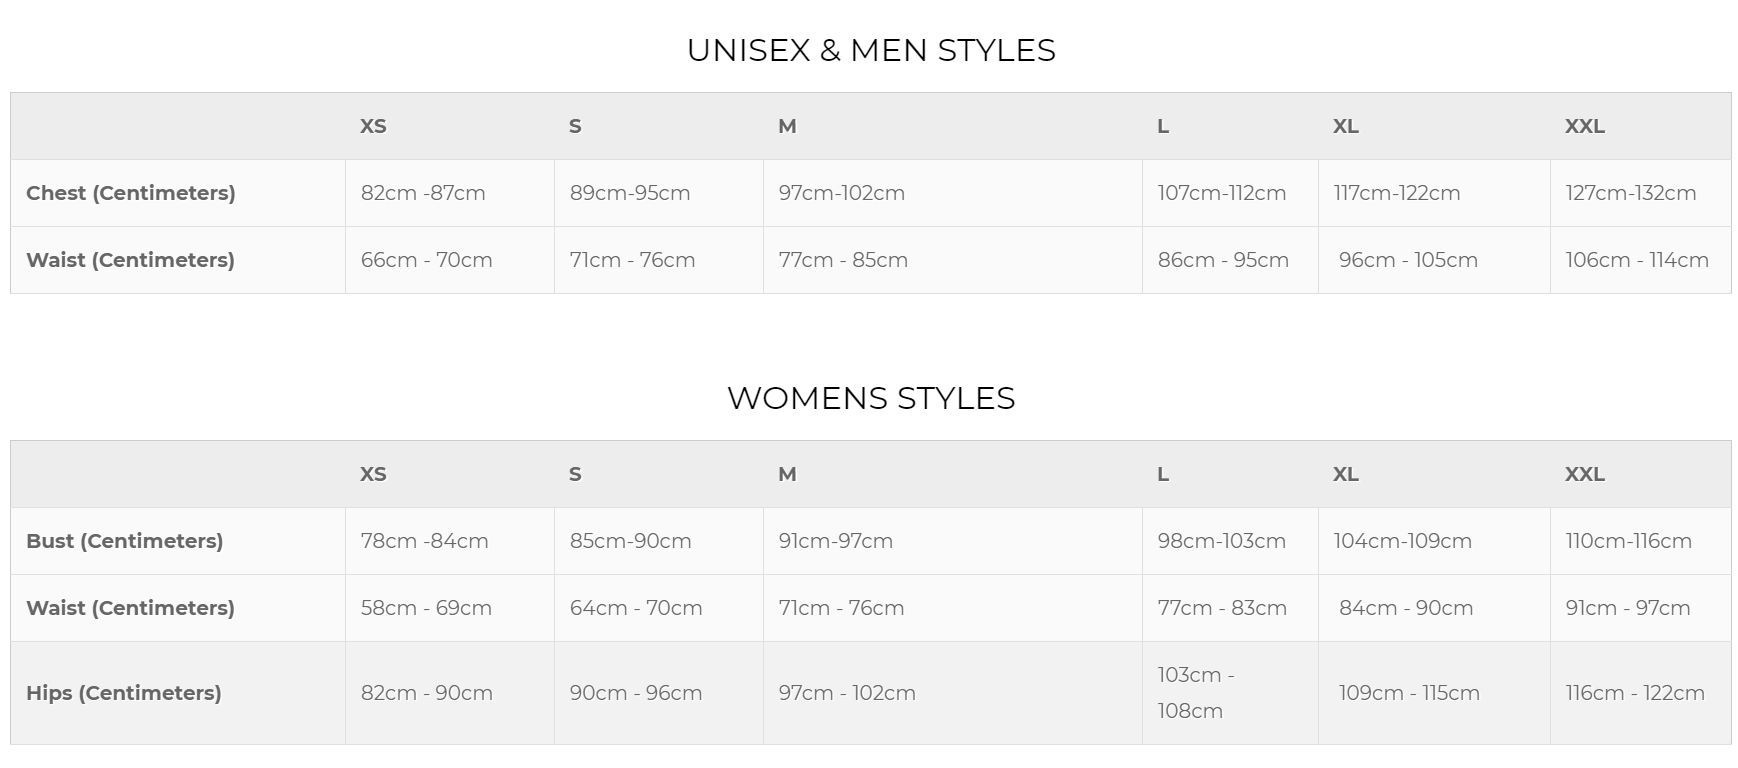Click the 89cm-95cm chest cell
This screenshot has width=1738, height=768.
pos(630,193)
